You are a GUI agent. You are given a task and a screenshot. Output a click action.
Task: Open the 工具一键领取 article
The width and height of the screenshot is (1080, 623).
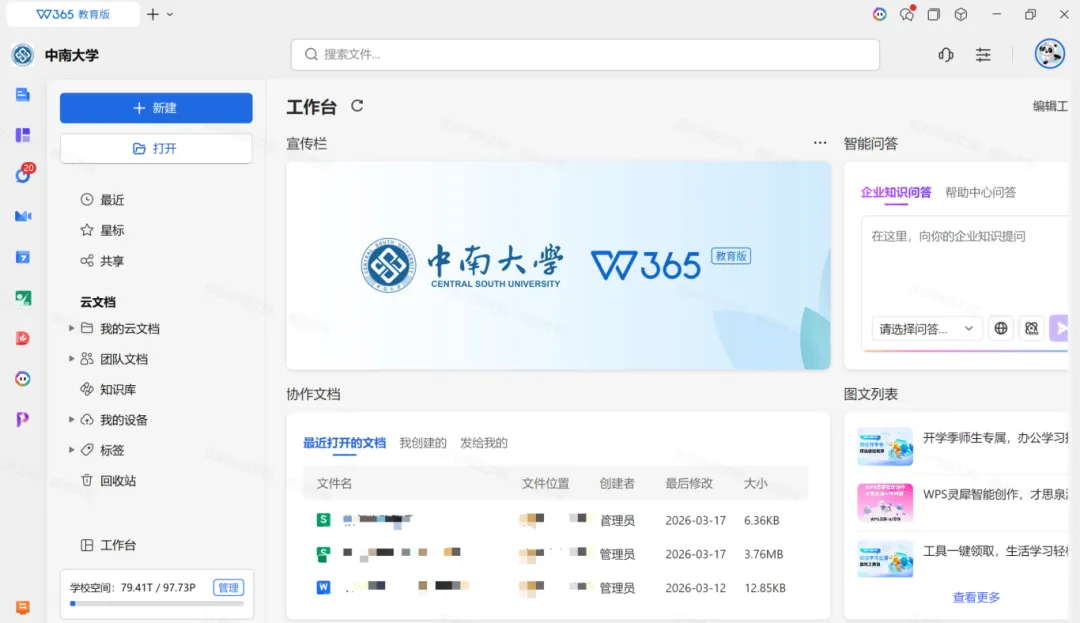coord(963,558)
